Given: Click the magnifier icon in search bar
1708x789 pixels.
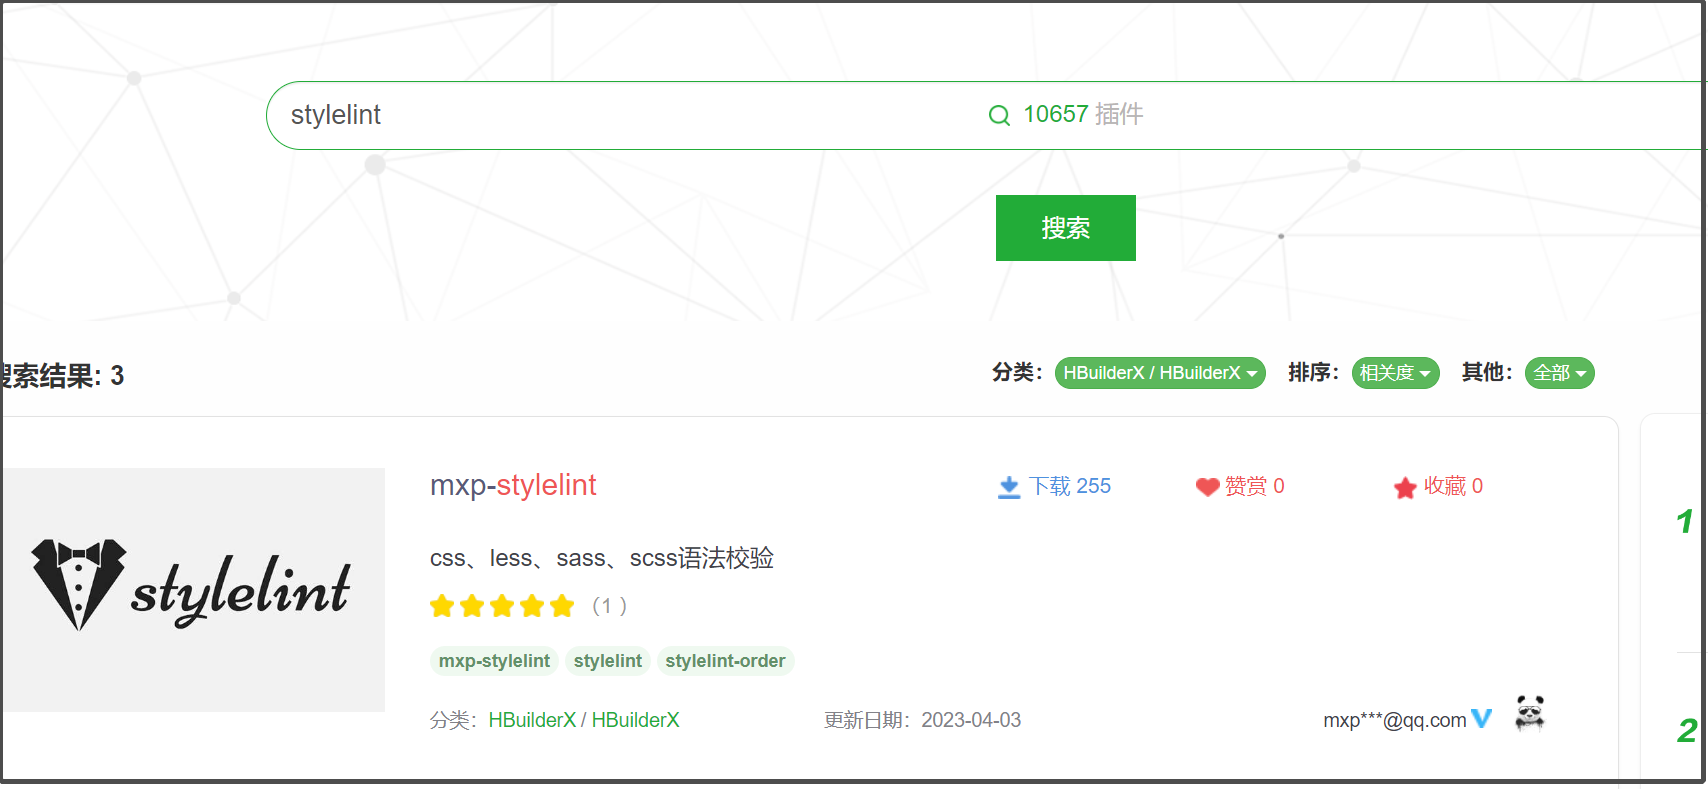Looking at the screenshot, I should [999, 115].
